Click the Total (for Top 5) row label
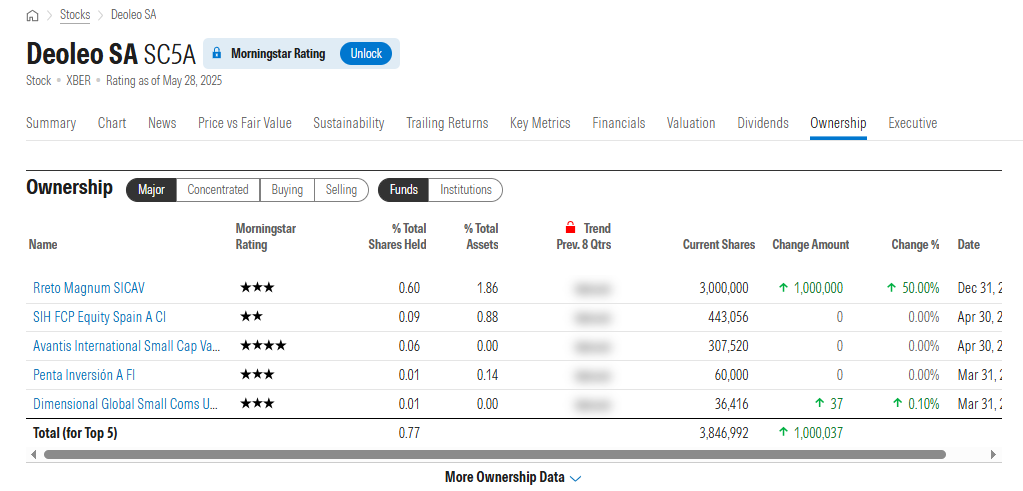Screen dimensions: 1023x491 click(x=75, y=432)
